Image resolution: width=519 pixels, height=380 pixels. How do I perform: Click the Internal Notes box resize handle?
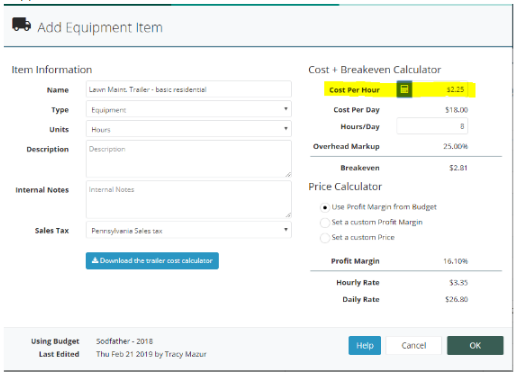288,215
